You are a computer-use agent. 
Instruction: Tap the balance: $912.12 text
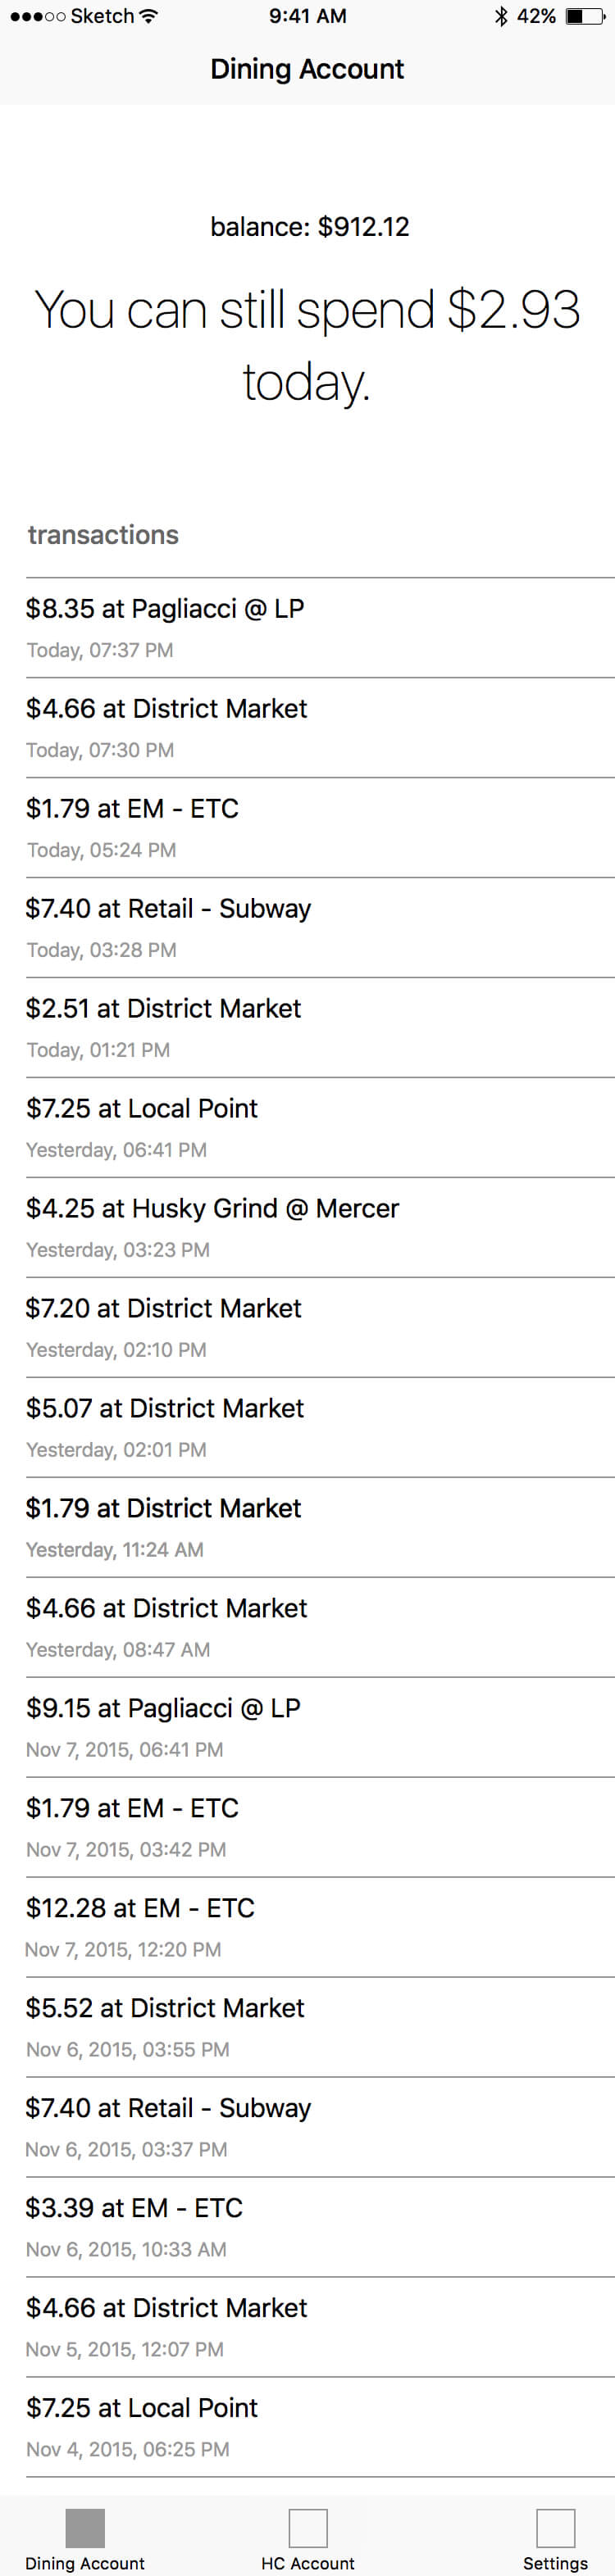coord(309,227)
